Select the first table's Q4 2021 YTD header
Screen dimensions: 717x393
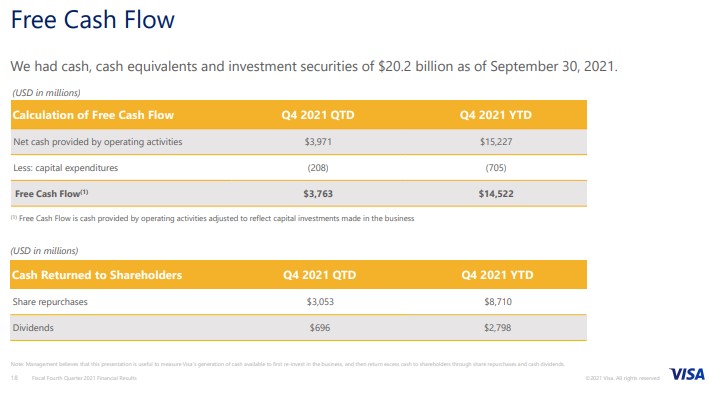496,115
